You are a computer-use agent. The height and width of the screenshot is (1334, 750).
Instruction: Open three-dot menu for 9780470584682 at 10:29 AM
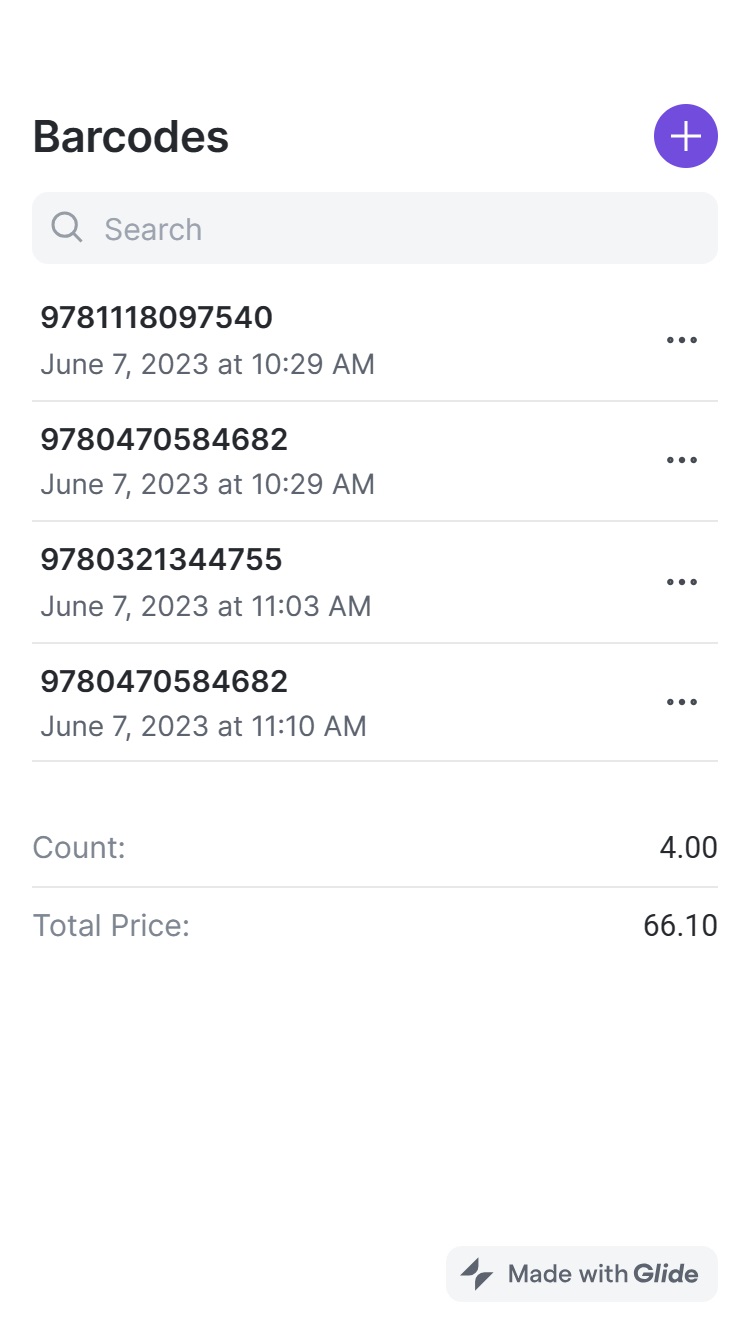[x=681, y=460]
